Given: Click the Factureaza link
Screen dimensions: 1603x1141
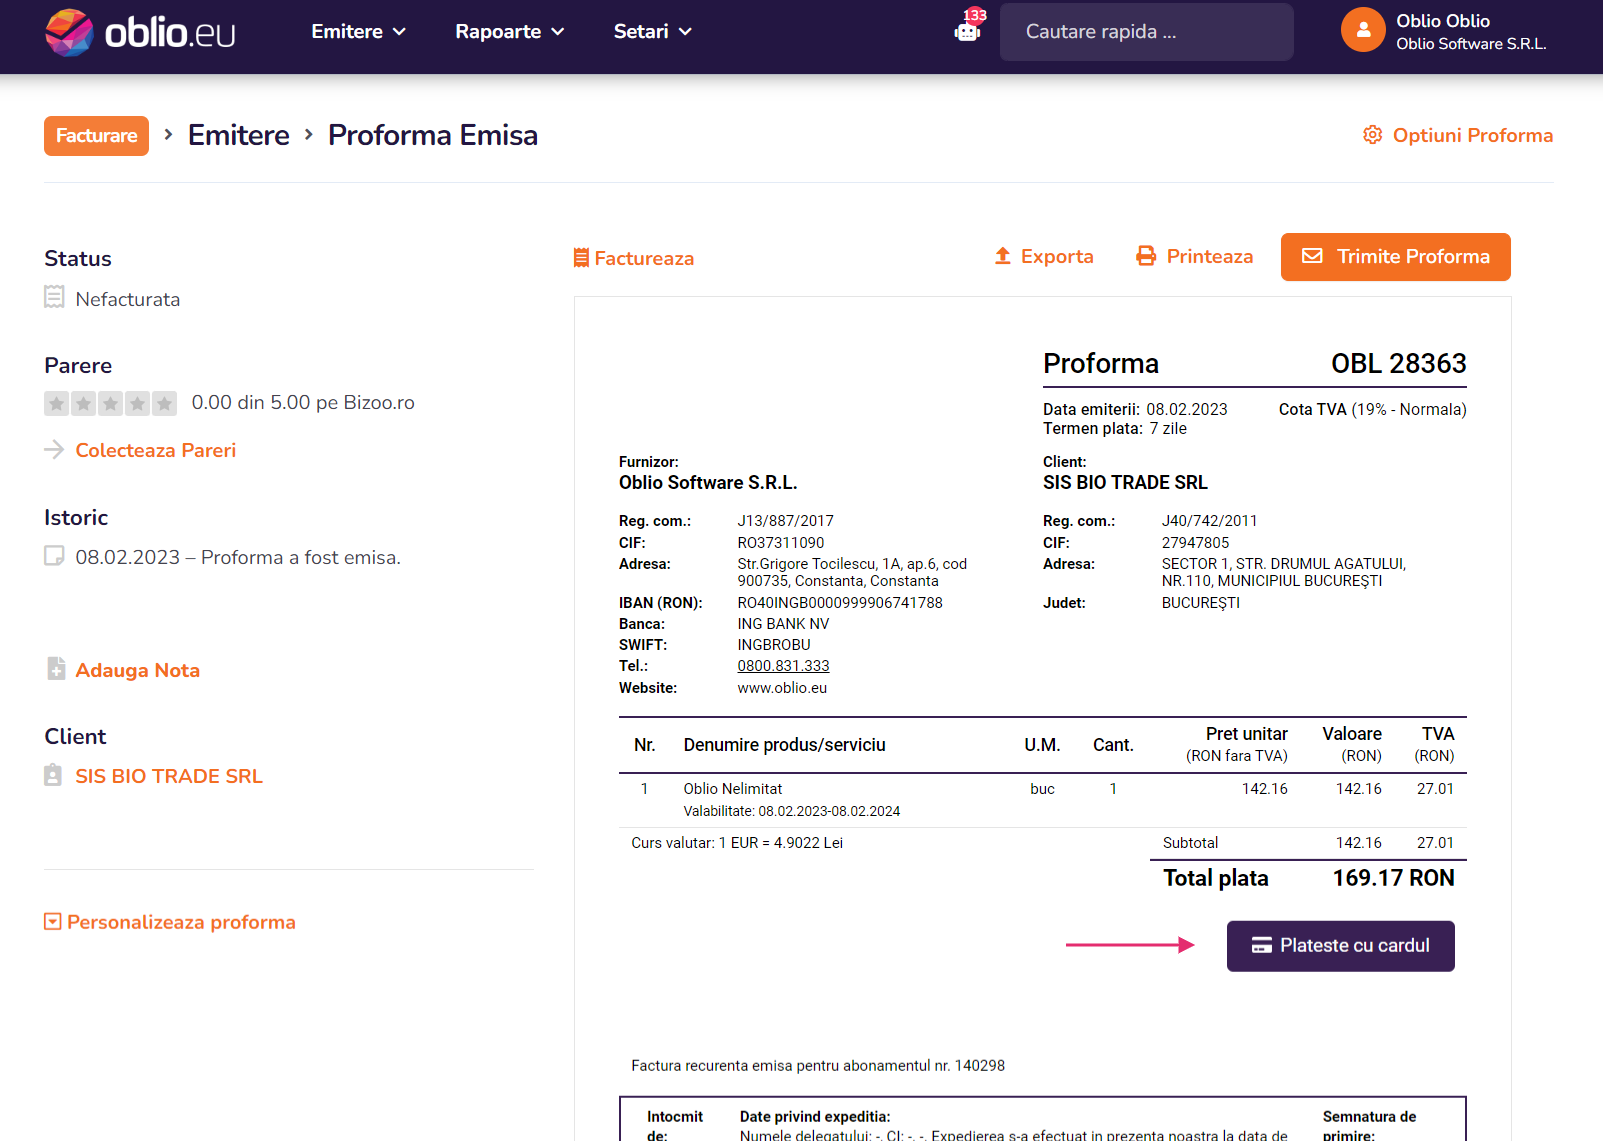Looking at the screenshot, I should pos(634,258).
